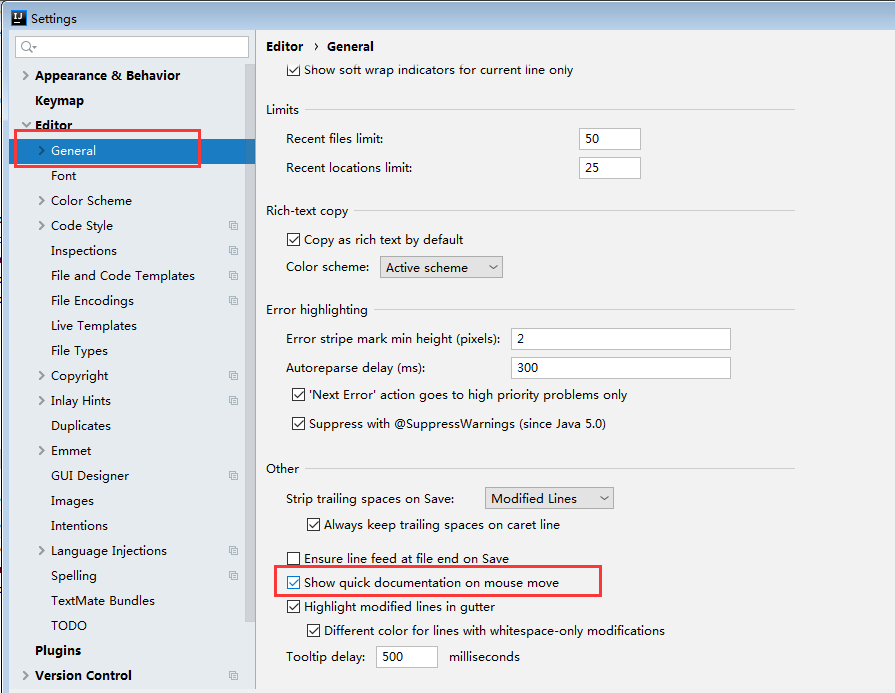
Task: Expand the Color Scheme tree node
Action: click(x=41, y=201)
